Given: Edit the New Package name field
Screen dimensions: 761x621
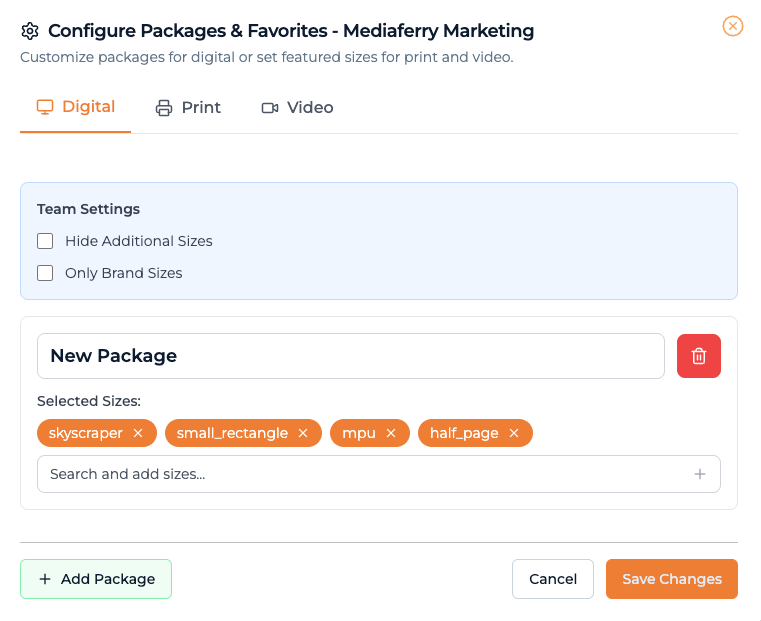Looking at the screenshot, I should (351, 356).
